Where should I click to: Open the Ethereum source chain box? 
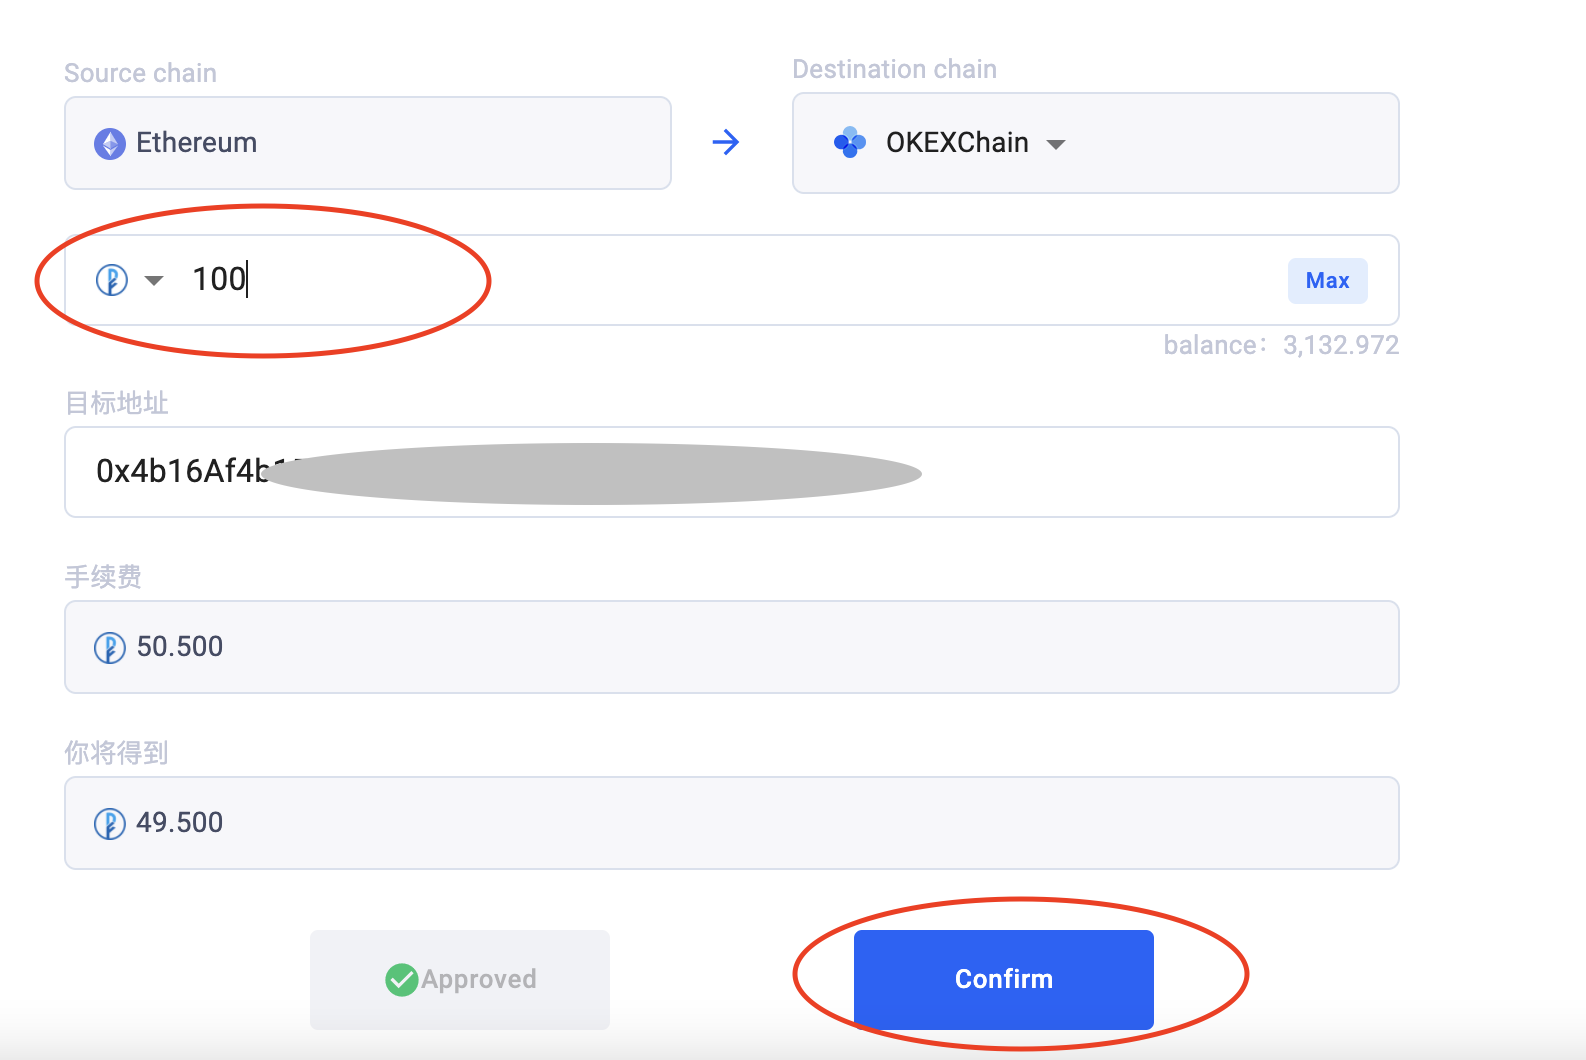click(368, 143)
